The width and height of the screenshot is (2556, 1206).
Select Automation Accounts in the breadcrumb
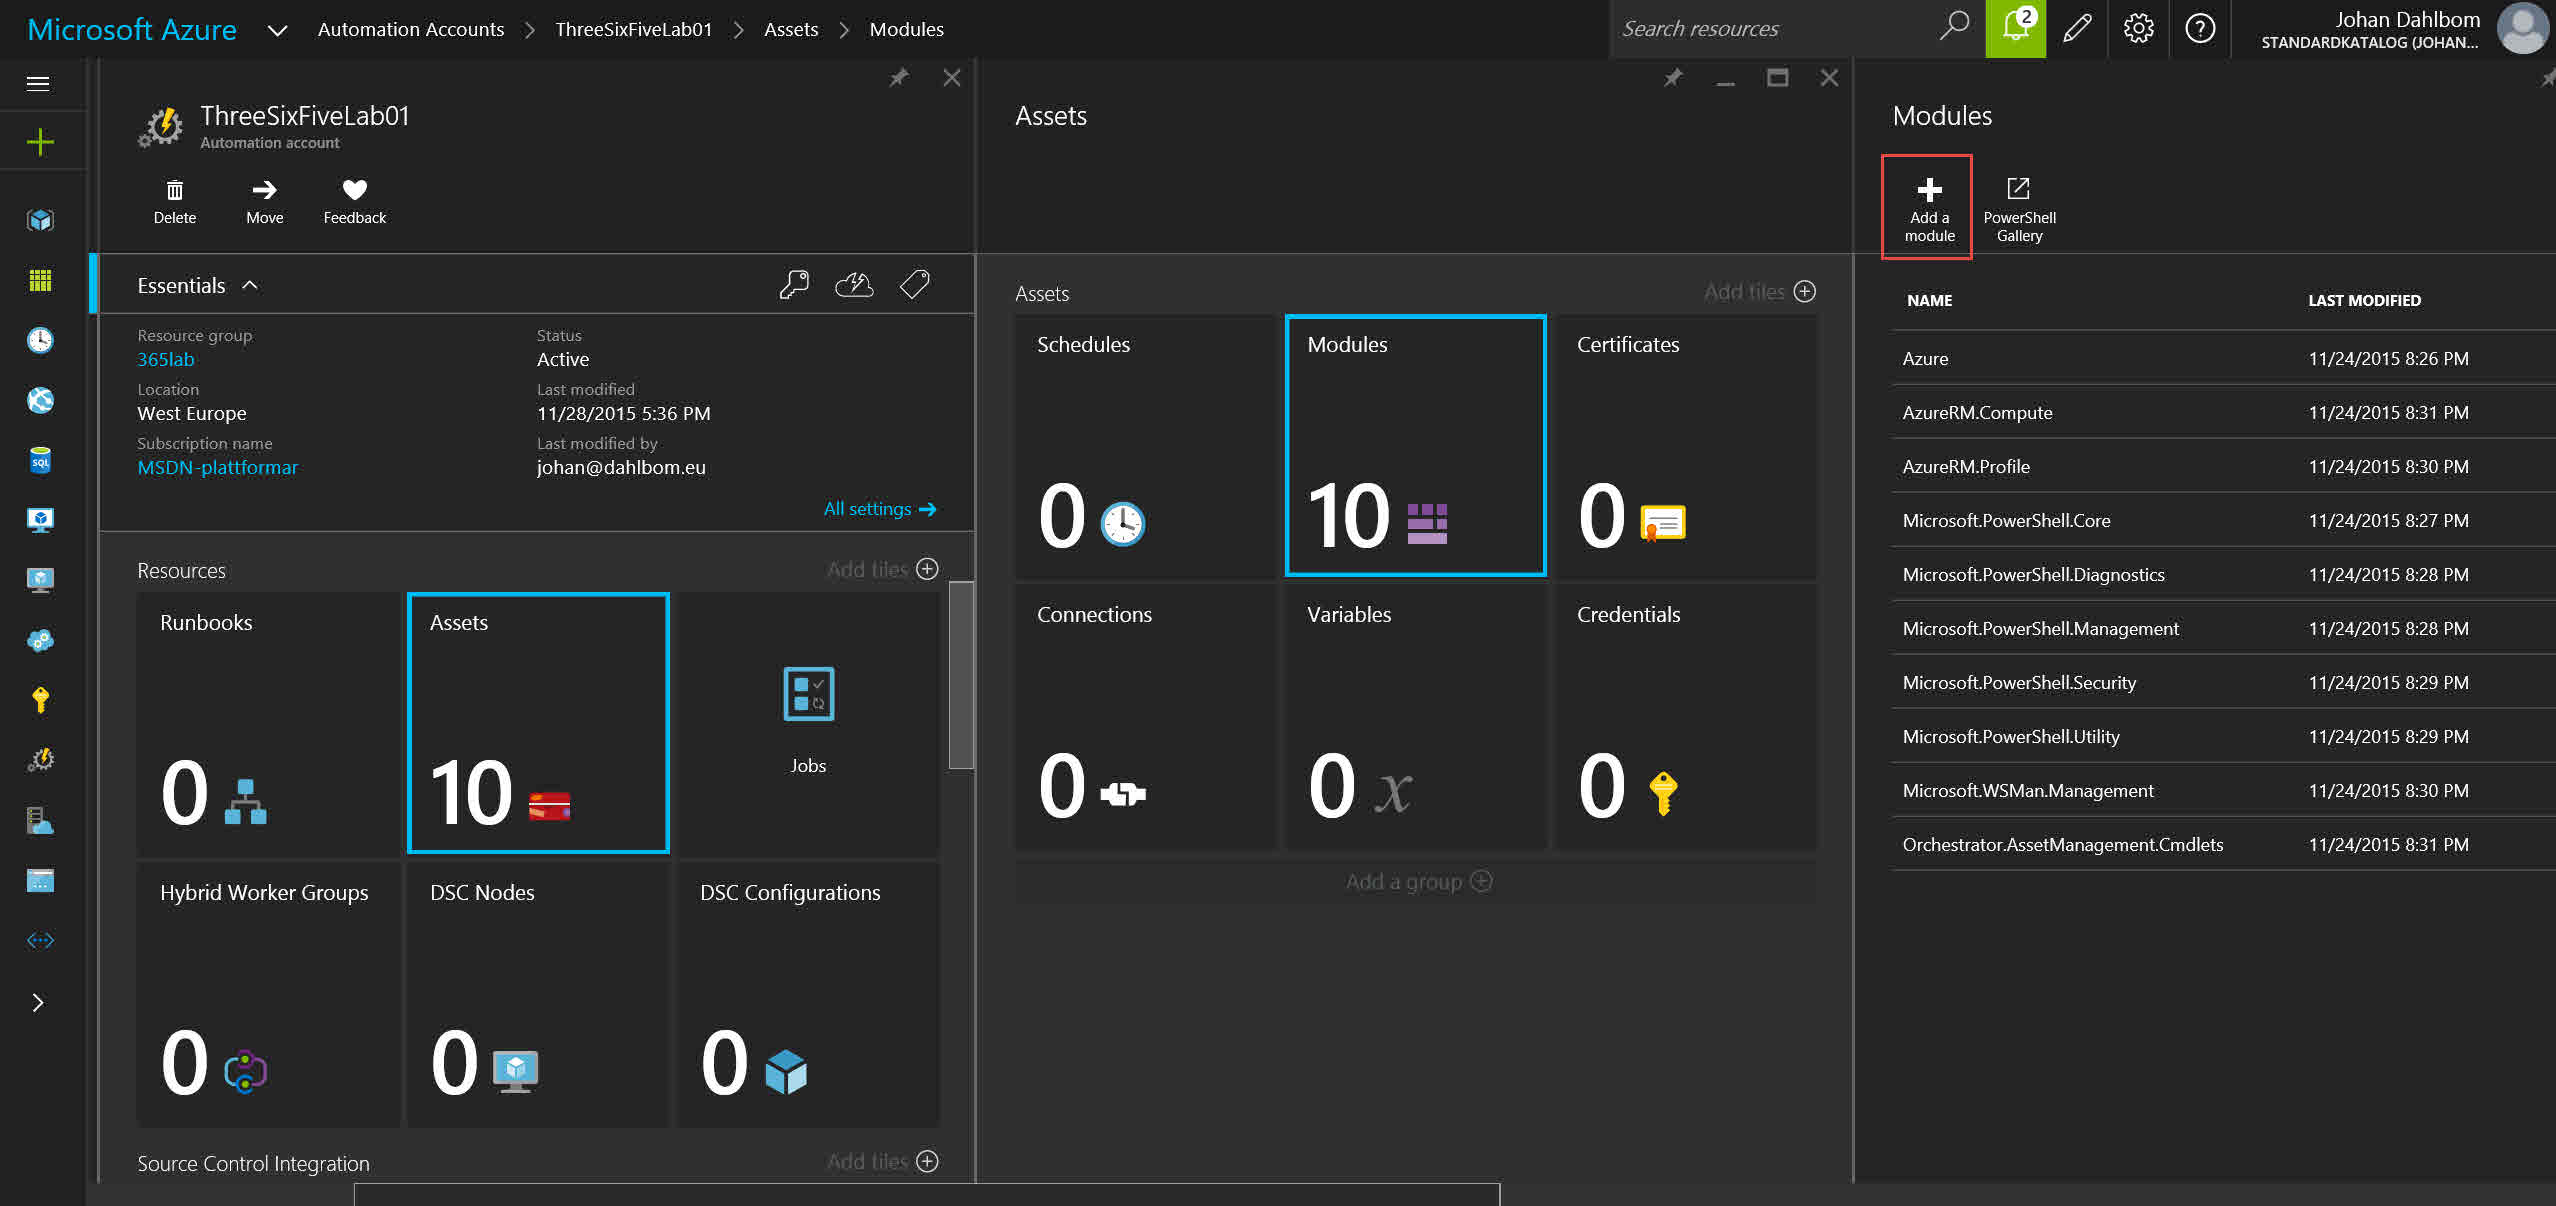coord(410,29)
